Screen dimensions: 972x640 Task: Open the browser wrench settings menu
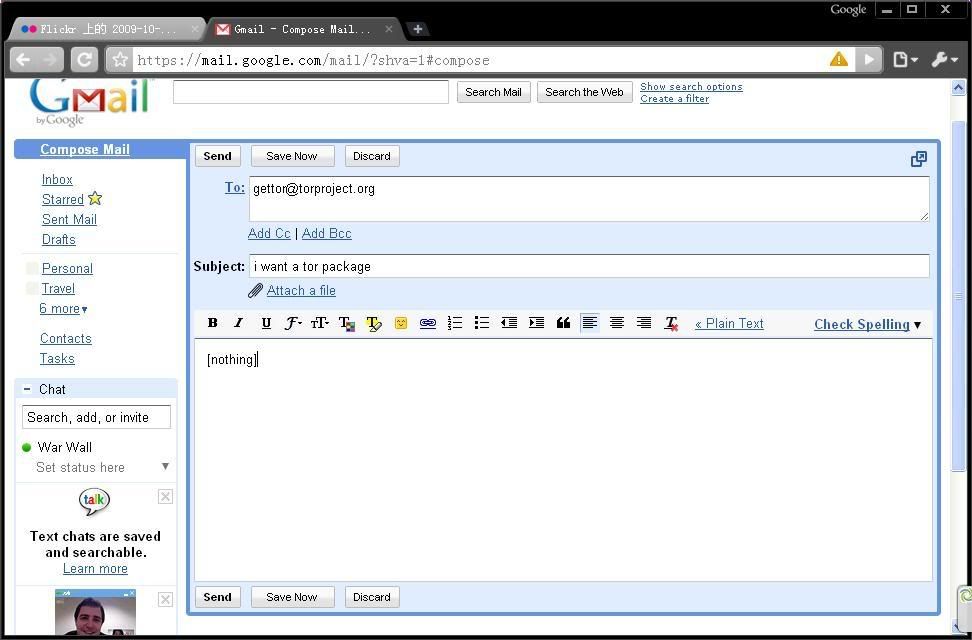pos(945,60)
